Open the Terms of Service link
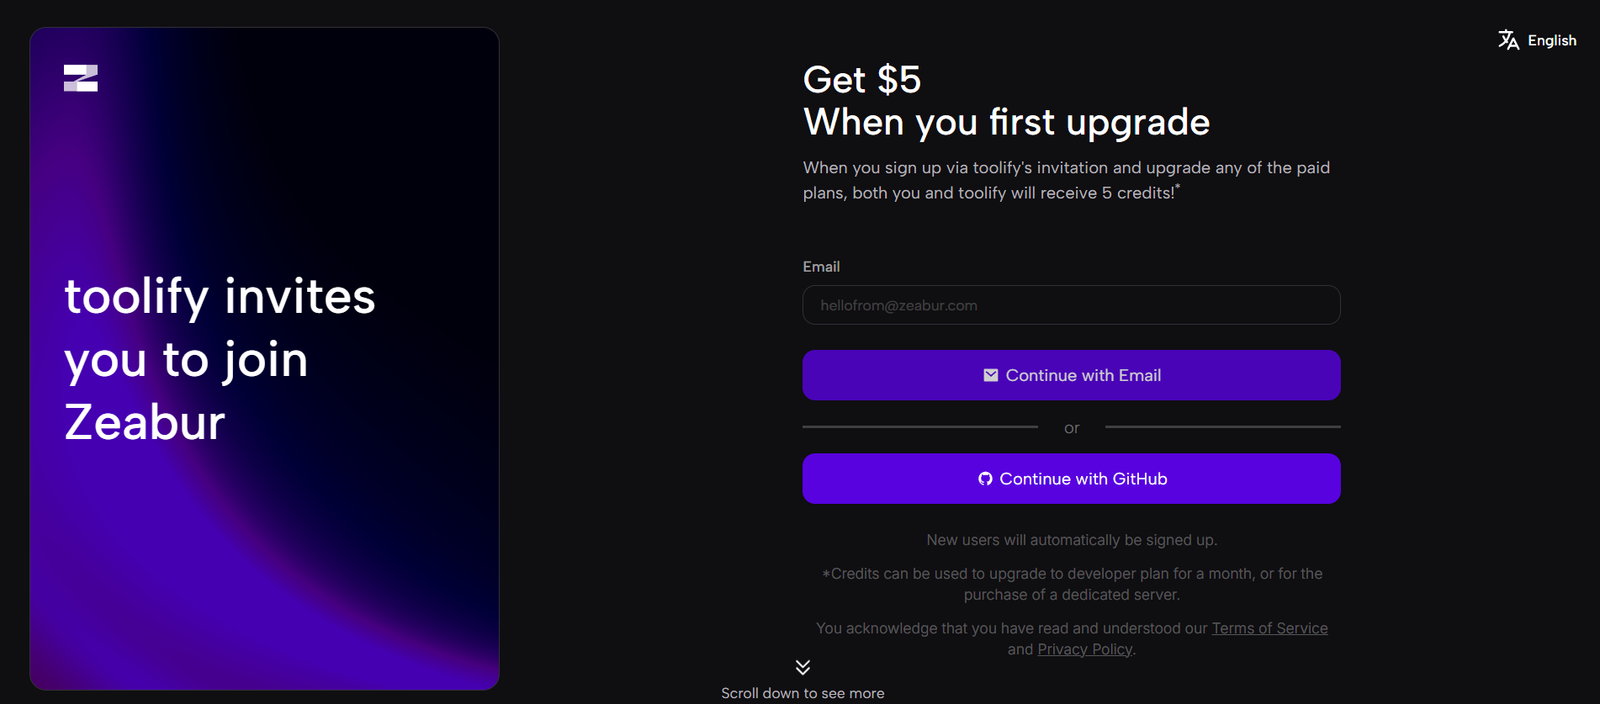Viewport: 1600px width, 704px height. click(x=1269, y=628)
